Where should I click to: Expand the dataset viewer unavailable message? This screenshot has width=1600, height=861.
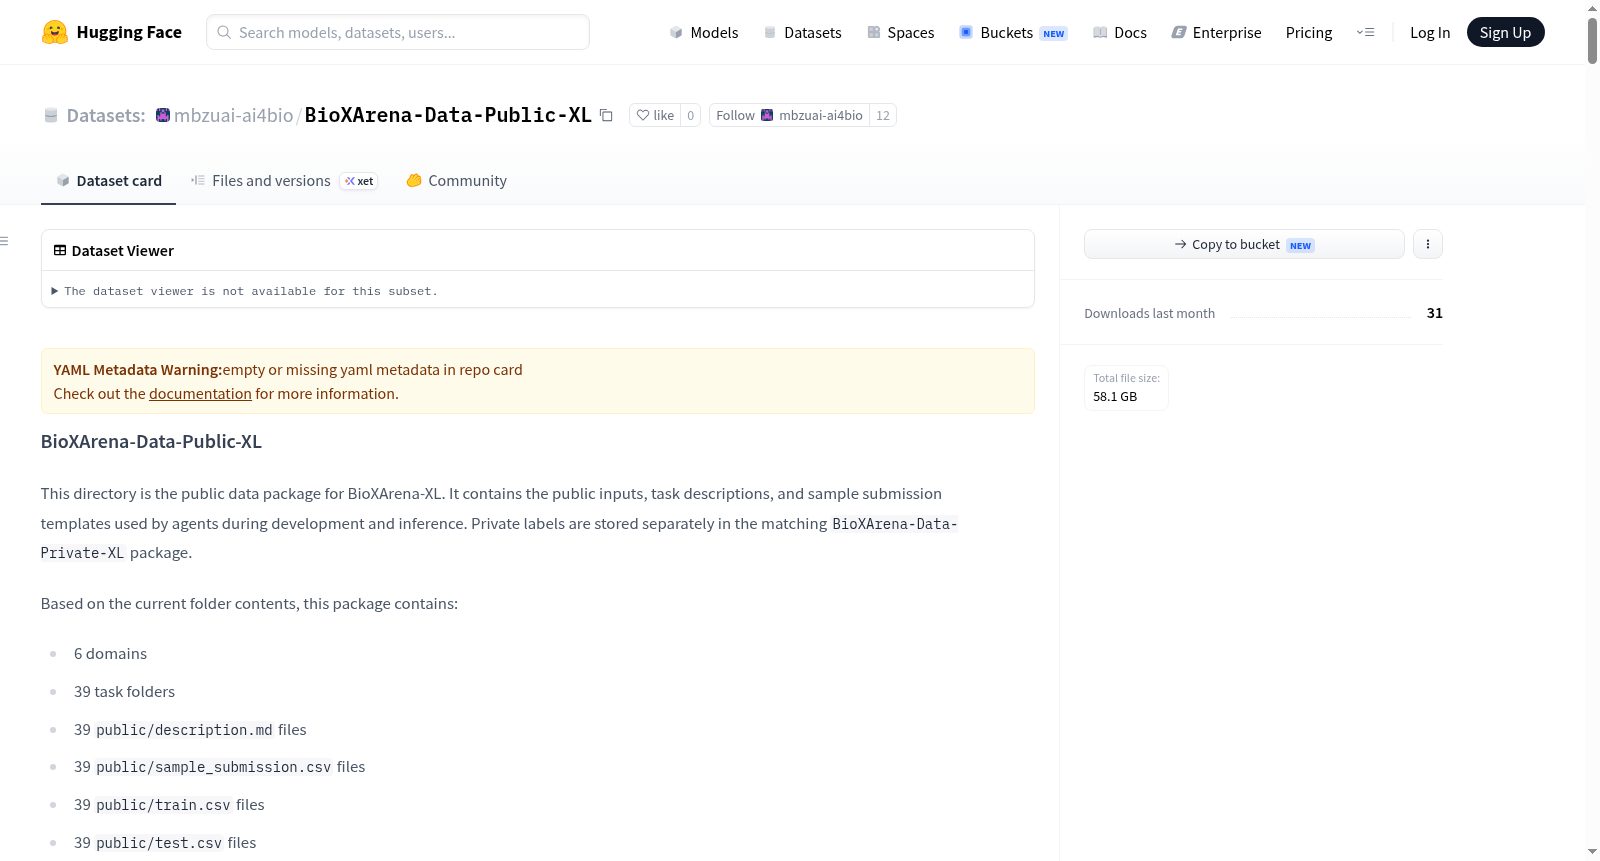click(244, 291)
